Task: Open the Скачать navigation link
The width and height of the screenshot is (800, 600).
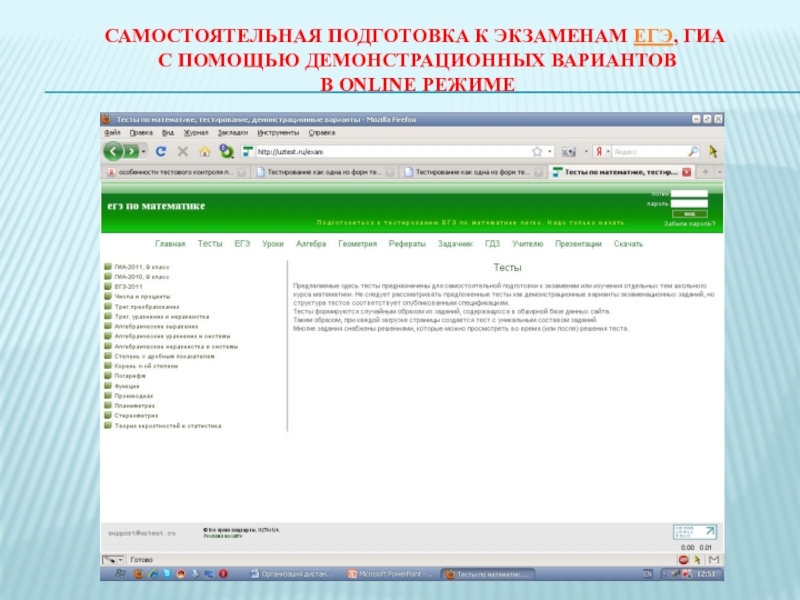Action: pyautogui.click(x=628, y=244)
